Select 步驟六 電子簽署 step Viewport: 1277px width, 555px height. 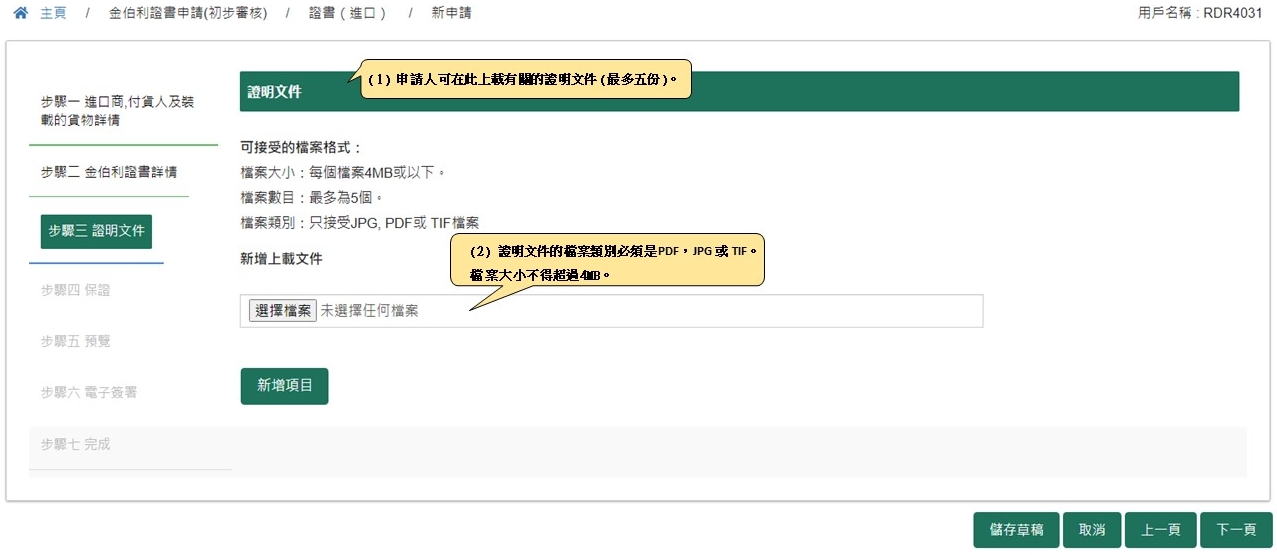[88, 392]
